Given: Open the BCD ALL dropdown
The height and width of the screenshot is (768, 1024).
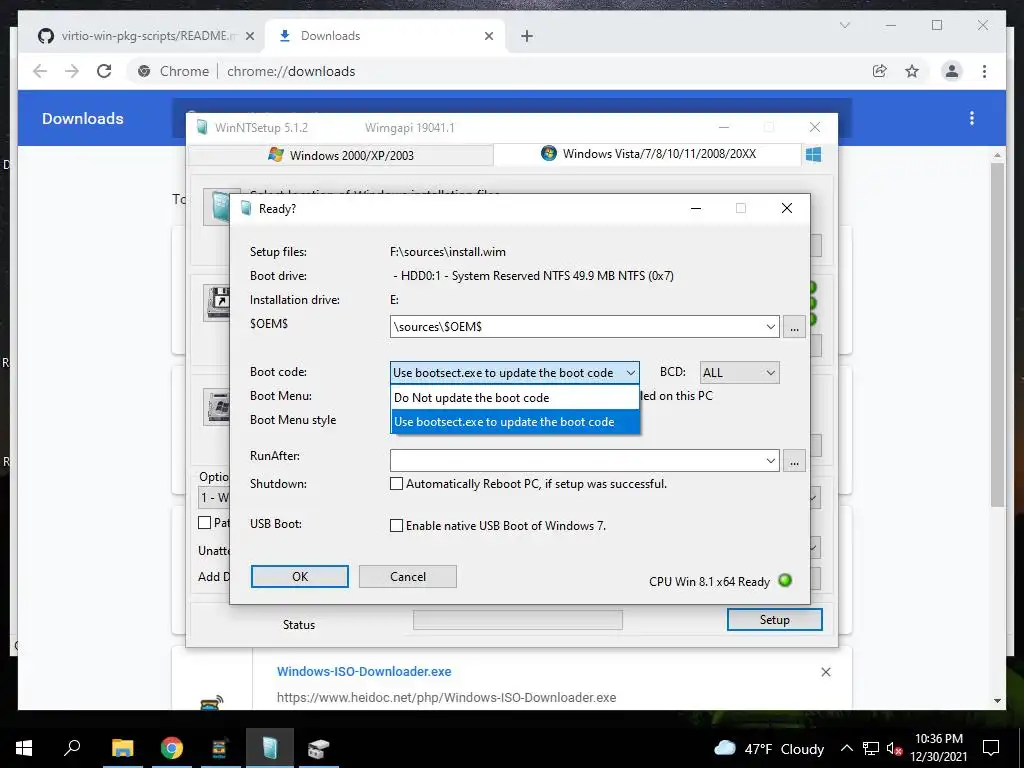Looking at the screenshot, I should [x=739, y=373].
